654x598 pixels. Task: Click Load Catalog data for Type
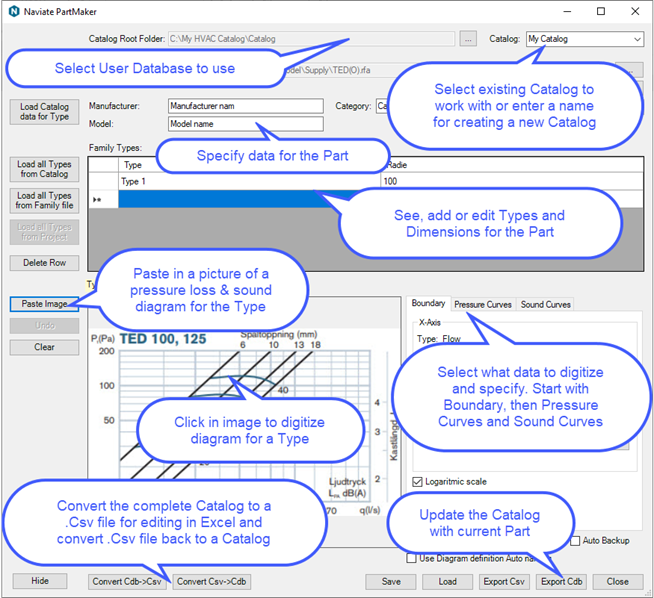click(44, 111)
